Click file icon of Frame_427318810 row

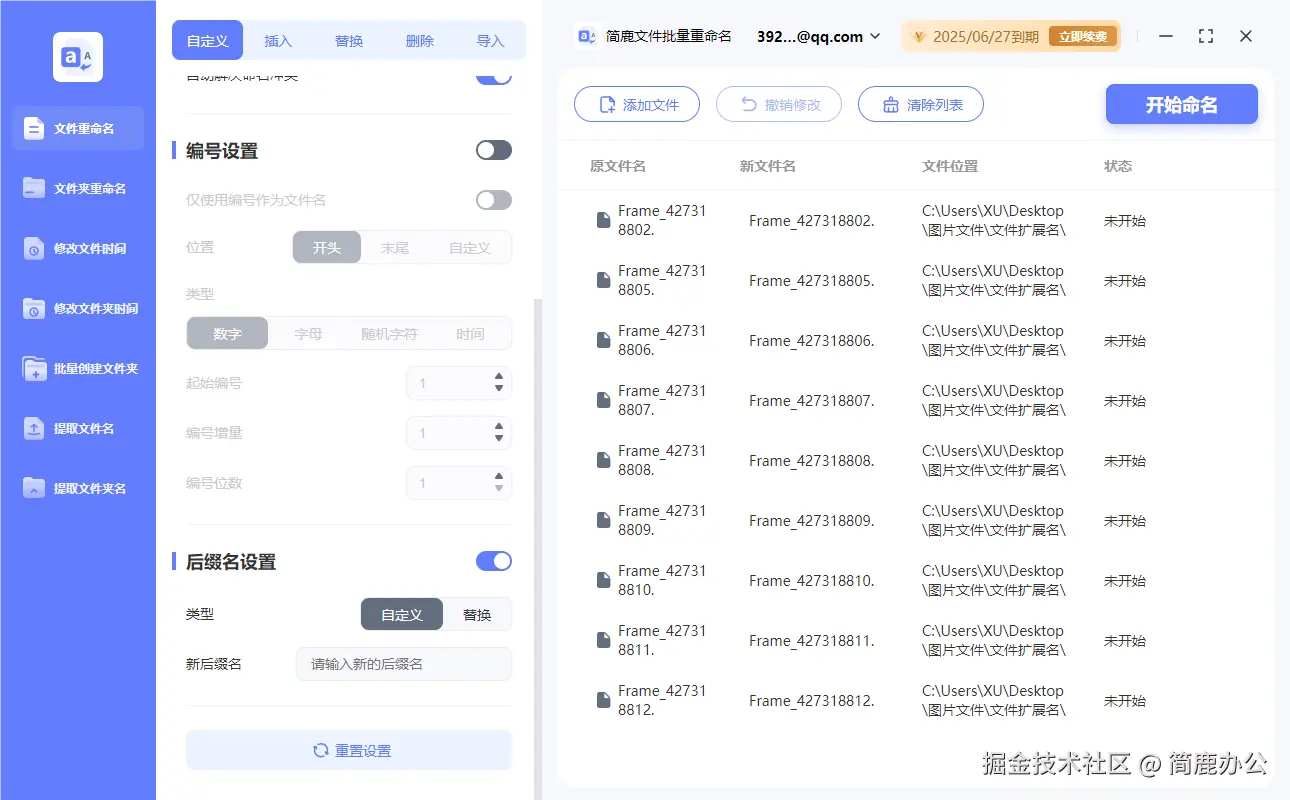click(x=603, y=580)
